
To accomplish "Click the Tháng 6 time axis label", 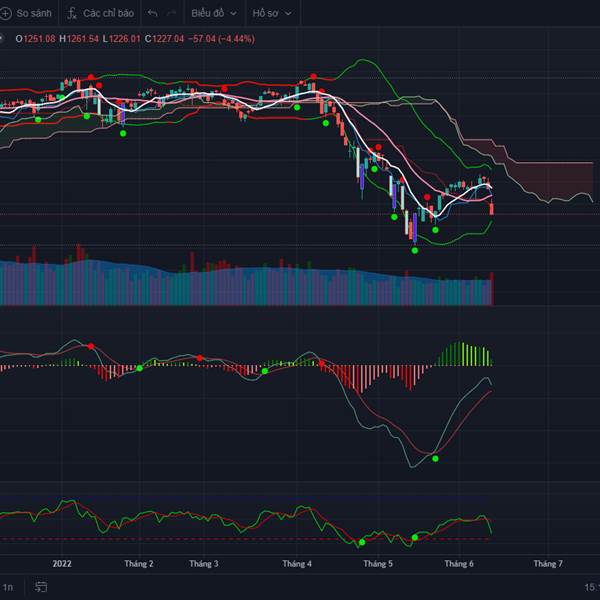I will (459, 564).
